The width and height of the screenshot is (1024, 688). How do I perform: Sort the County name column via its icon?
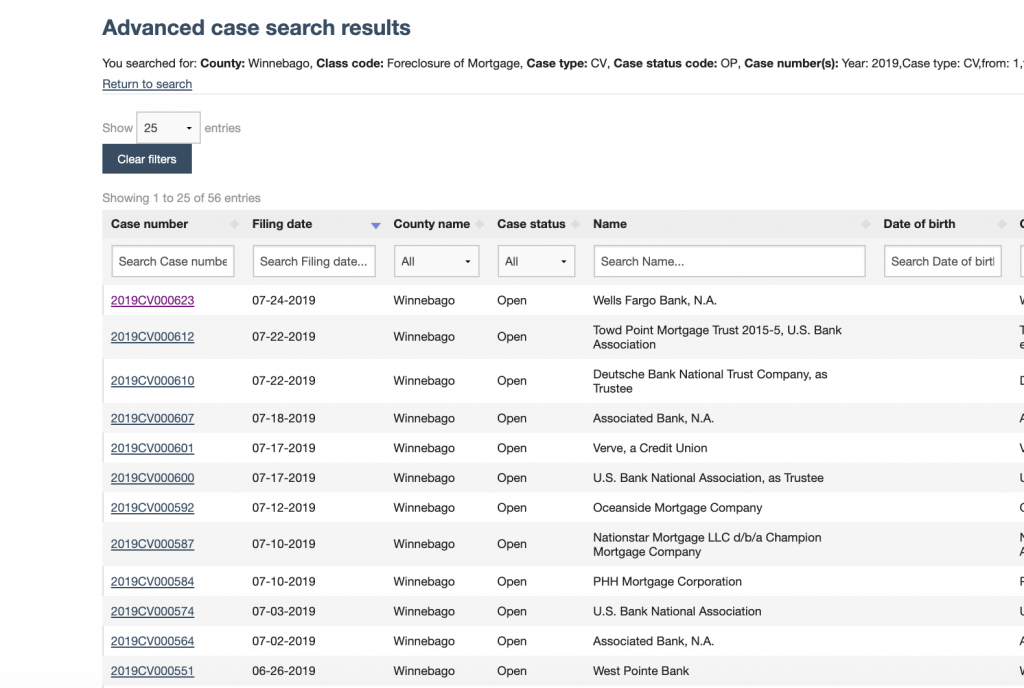(480, 225)
